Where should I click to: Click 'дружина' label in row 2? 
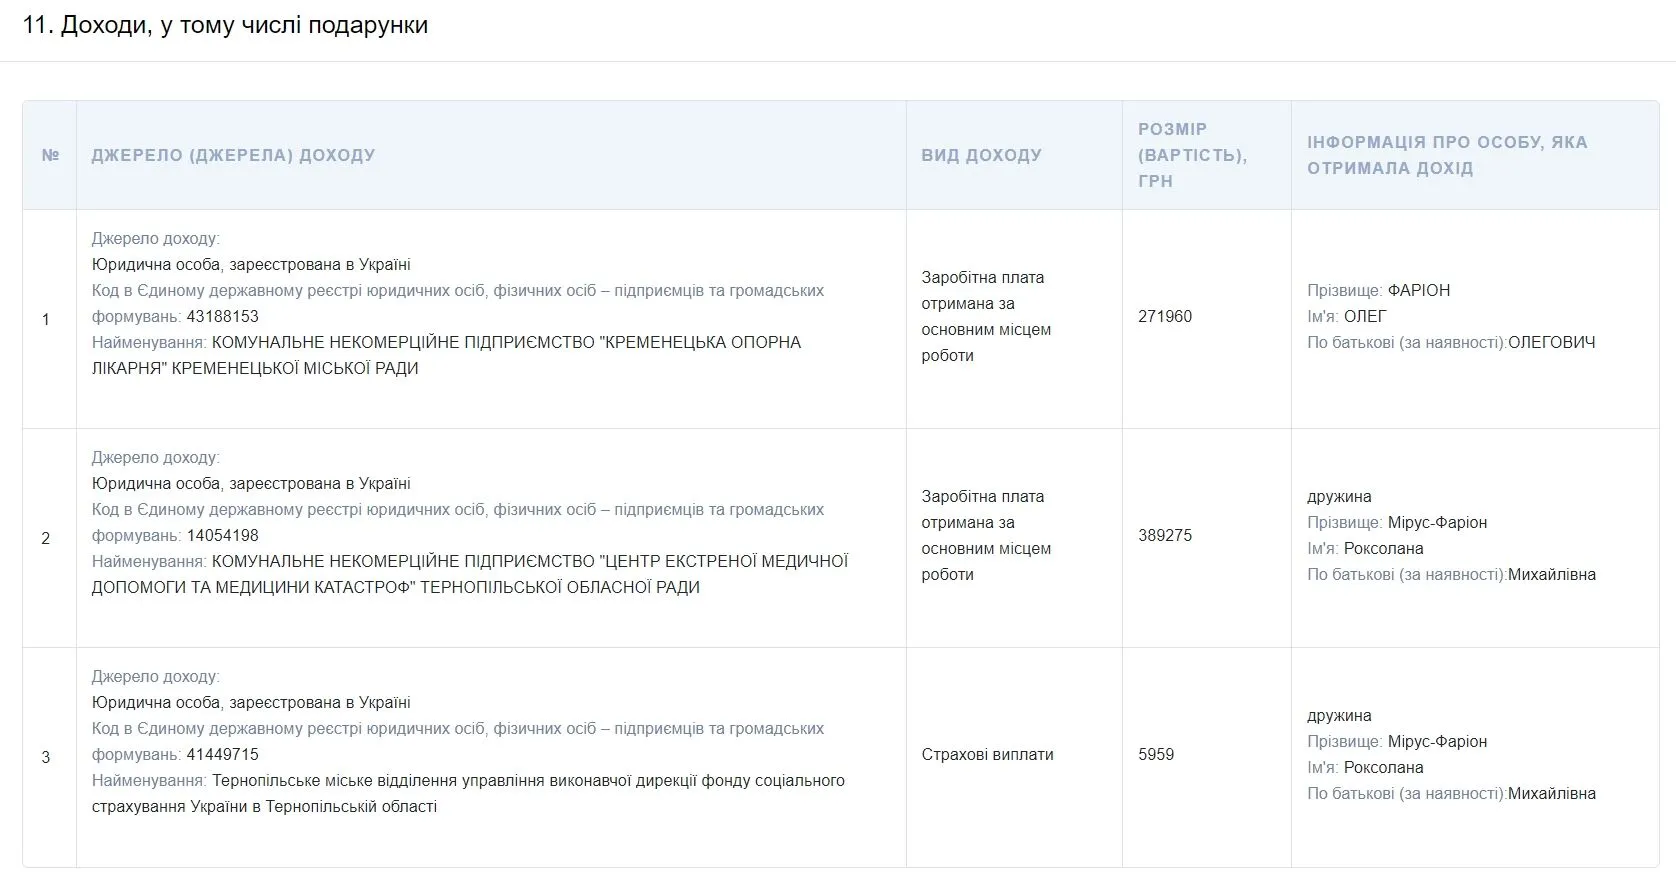[x=1339, y=496]
